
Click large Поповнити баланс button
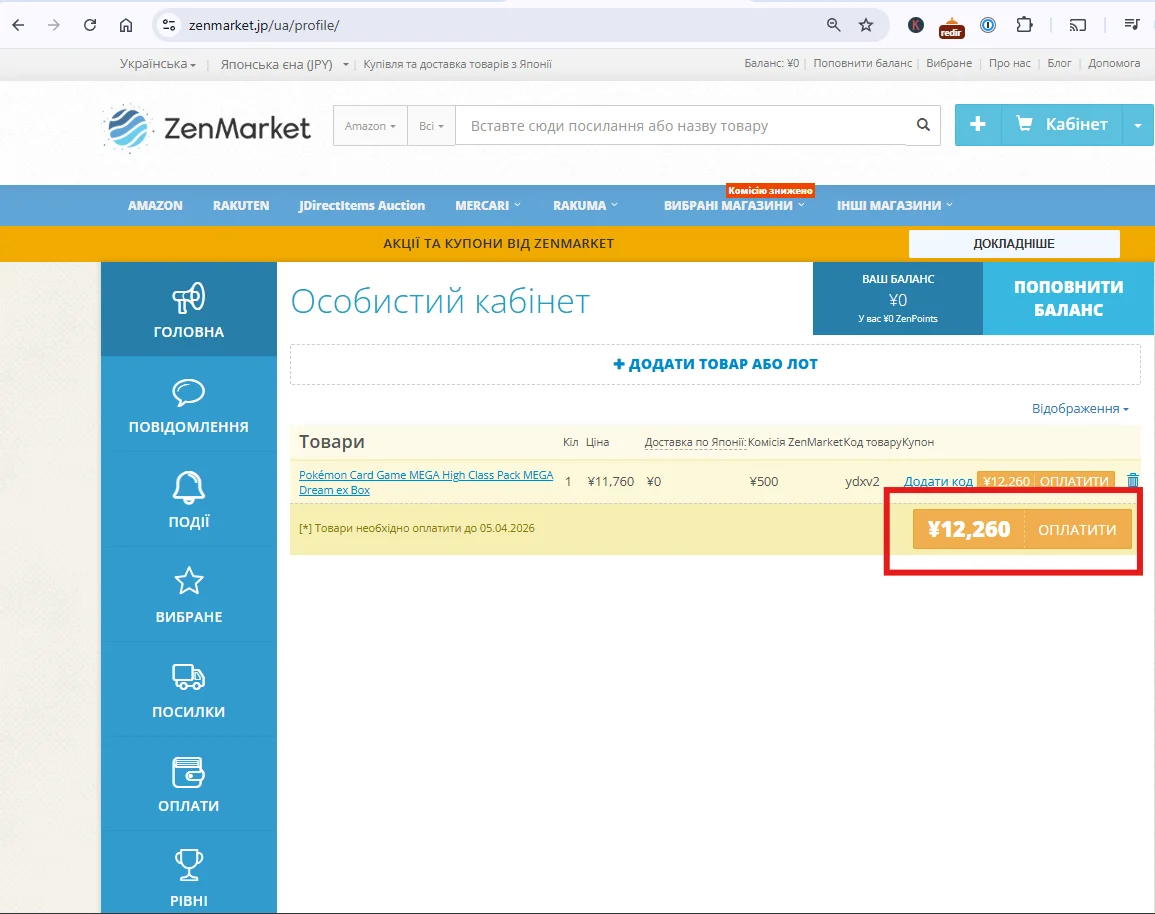tap(1069, 298)
